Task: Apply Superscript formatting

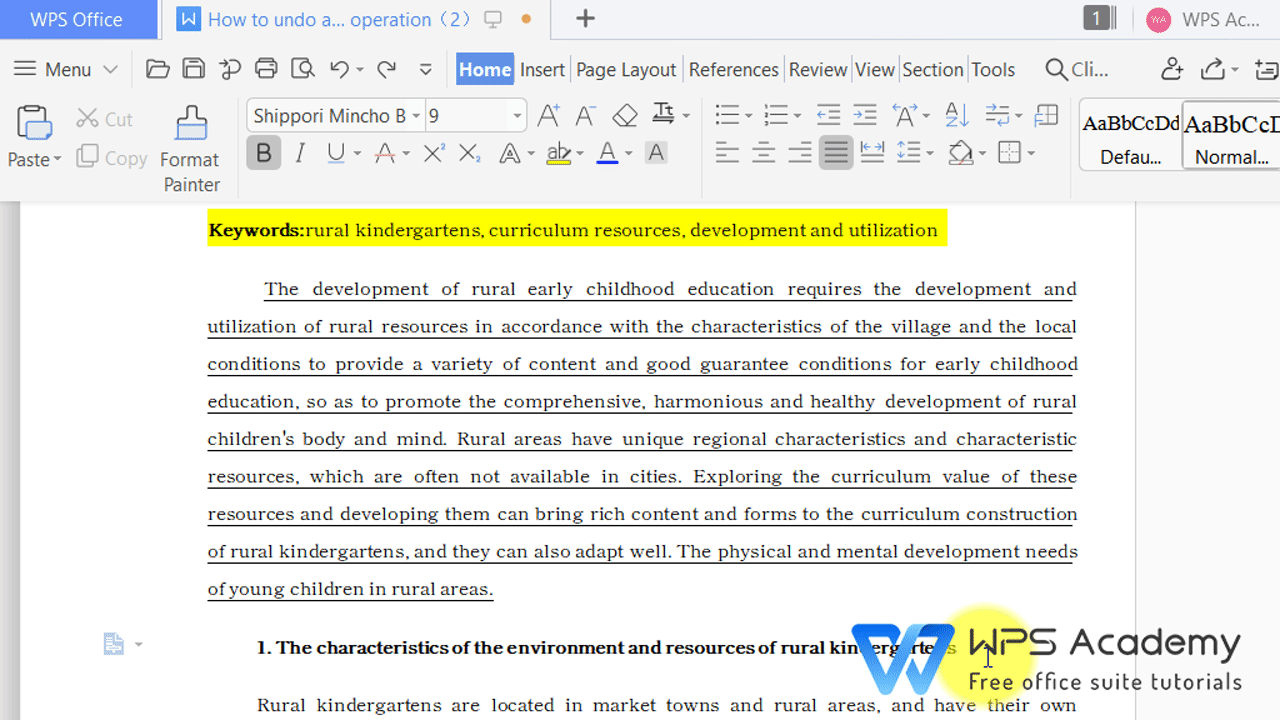Action: pyautogui.click(x=434, y=152)
